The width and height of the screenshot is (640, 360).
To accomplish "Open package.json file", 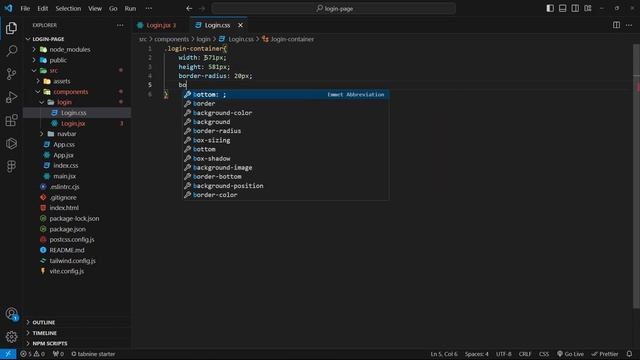I will pyautogui.click(x=78, y=229).
